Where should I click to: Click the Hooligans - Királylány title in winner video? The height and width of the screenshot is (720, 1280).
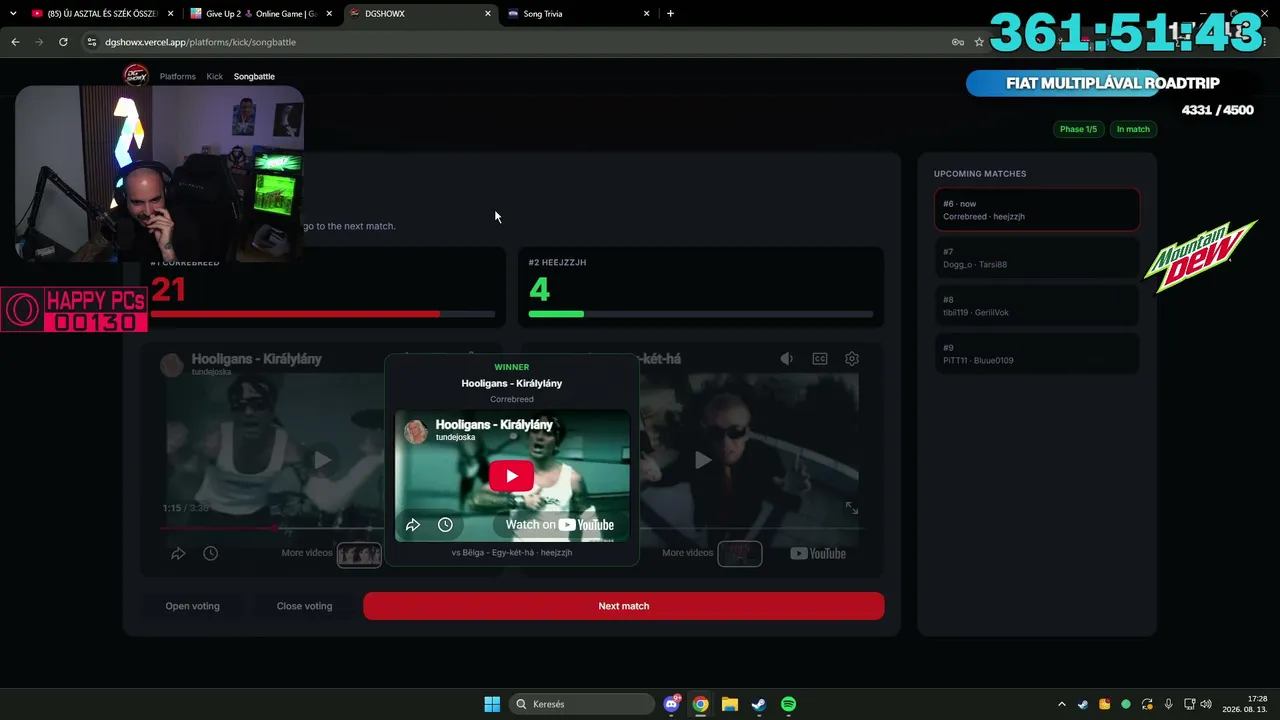pos(494,425)
